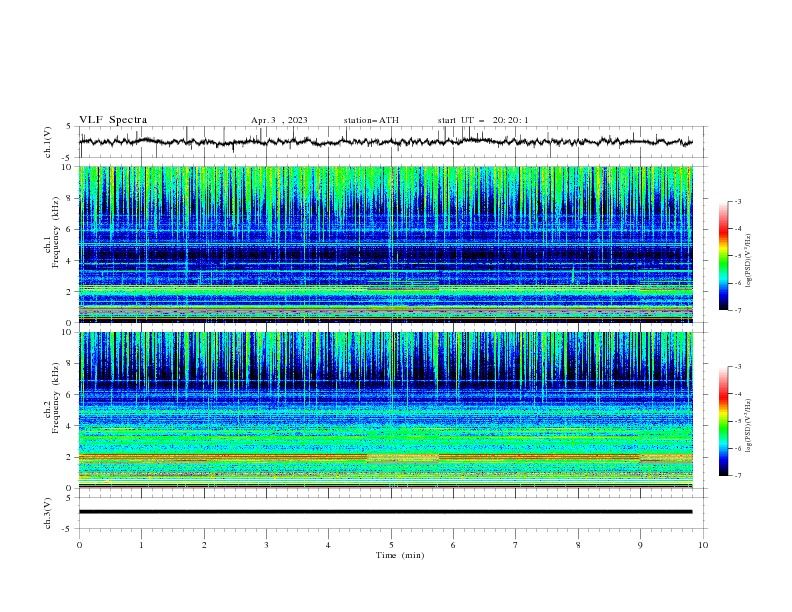Click the log(PSD) label beside ch.1 colorbar
792x612 pixels.
coord(749,261)
